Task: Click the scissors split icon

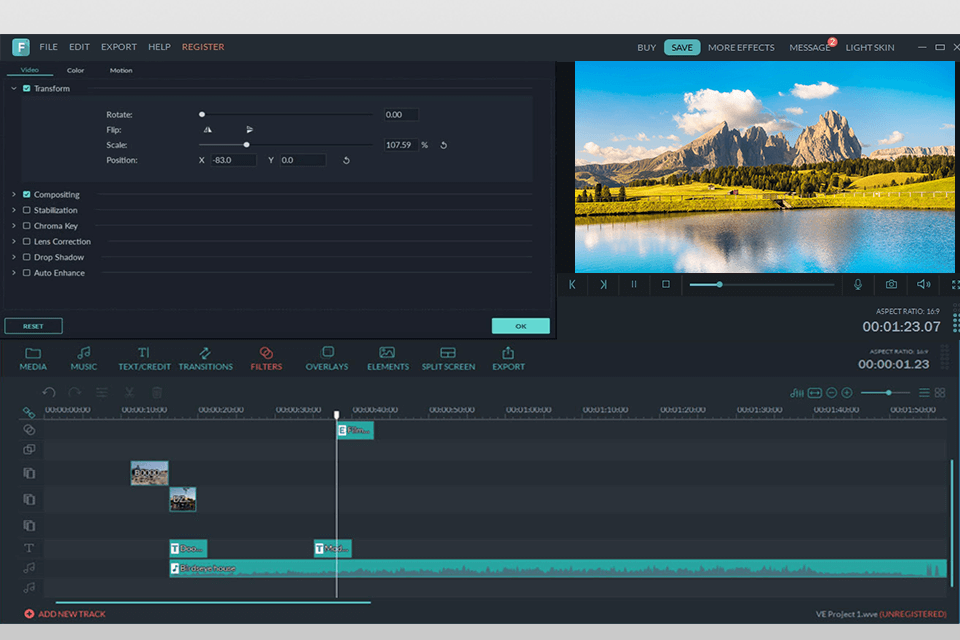Action: point(129,392)
